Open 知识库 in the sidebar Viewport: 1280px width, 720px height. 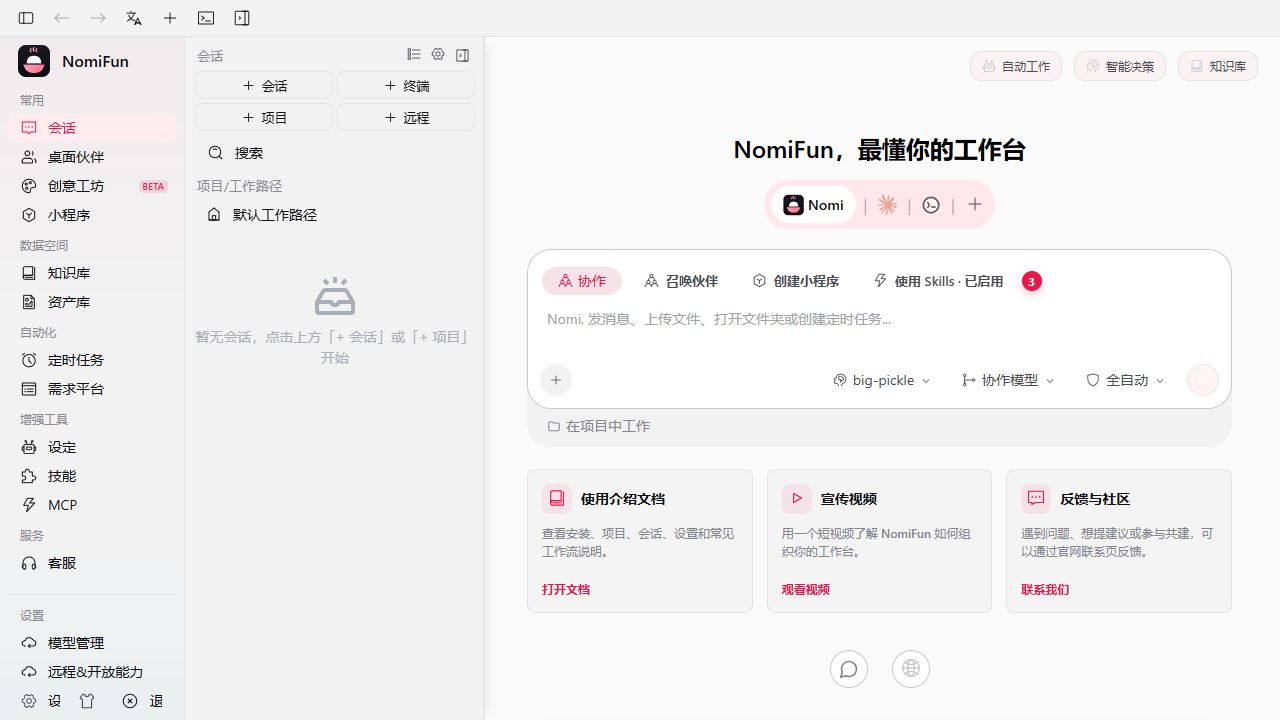pyautogui.click(x=92, y=273)
